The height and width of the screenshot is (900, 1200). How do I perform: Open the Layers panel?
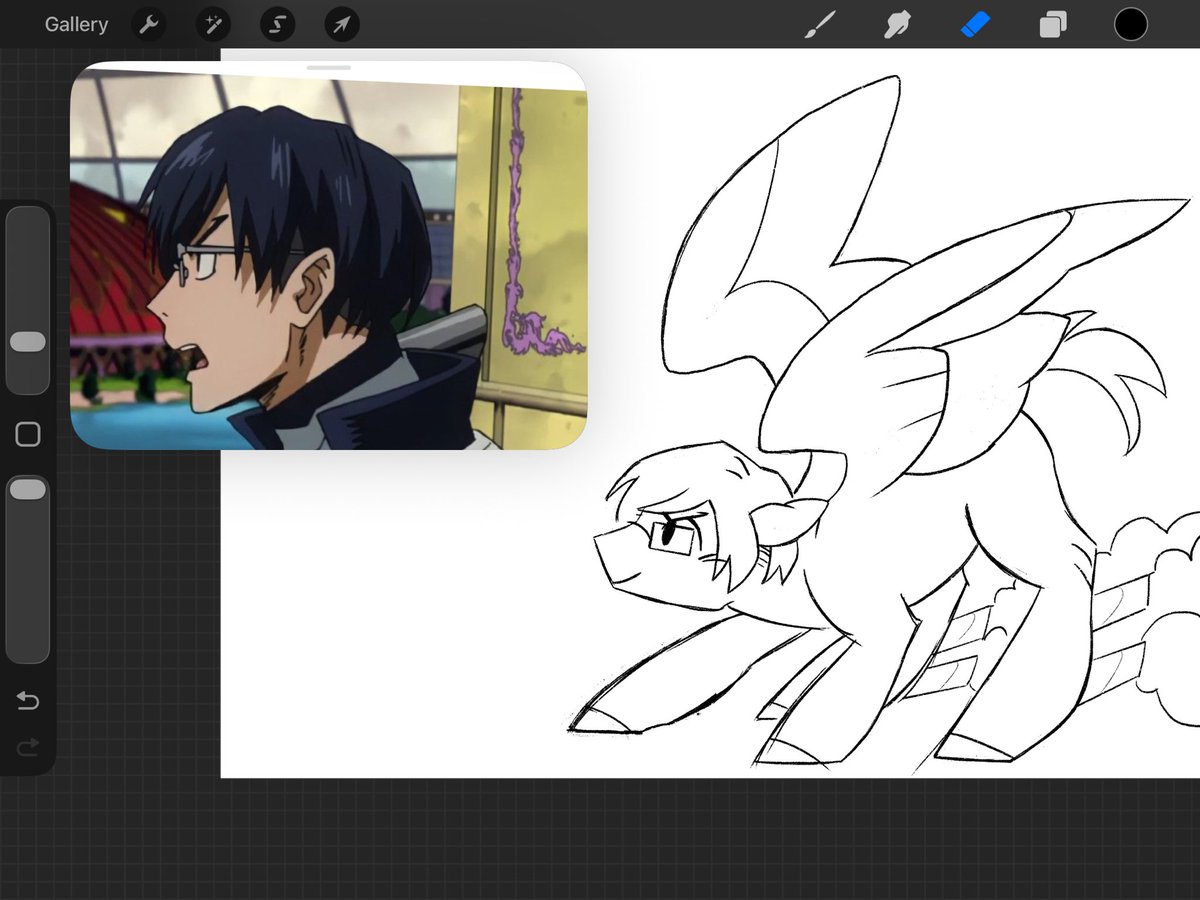point(1052,25)
